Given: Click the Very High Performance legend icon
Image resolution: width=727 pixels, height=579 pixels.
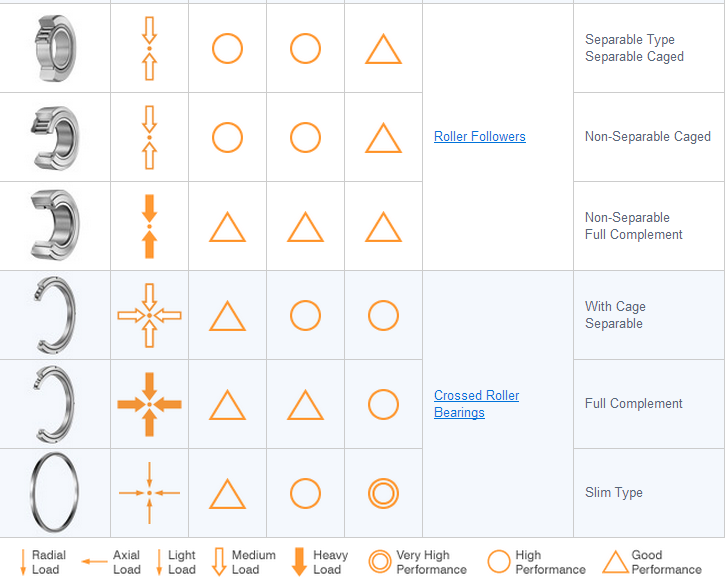Looking at the screenshot, I should 380,562.
